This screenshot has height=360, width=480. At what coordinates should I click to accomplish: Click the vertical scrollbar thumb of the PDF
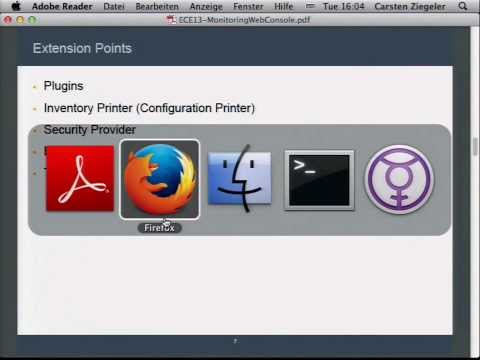point(475,146)
